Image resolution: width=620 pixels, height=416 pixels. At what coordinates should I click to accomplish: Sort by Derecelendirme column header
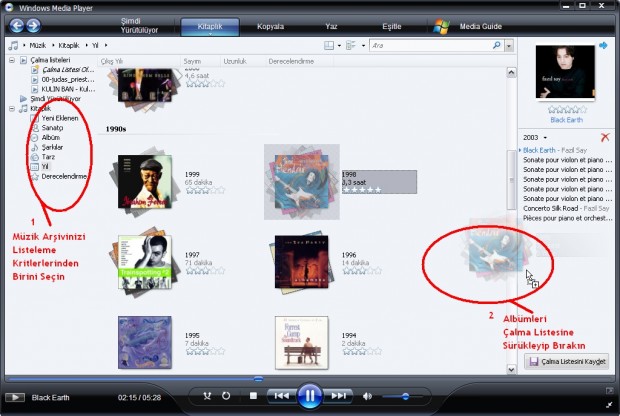[x=291, y=61]
